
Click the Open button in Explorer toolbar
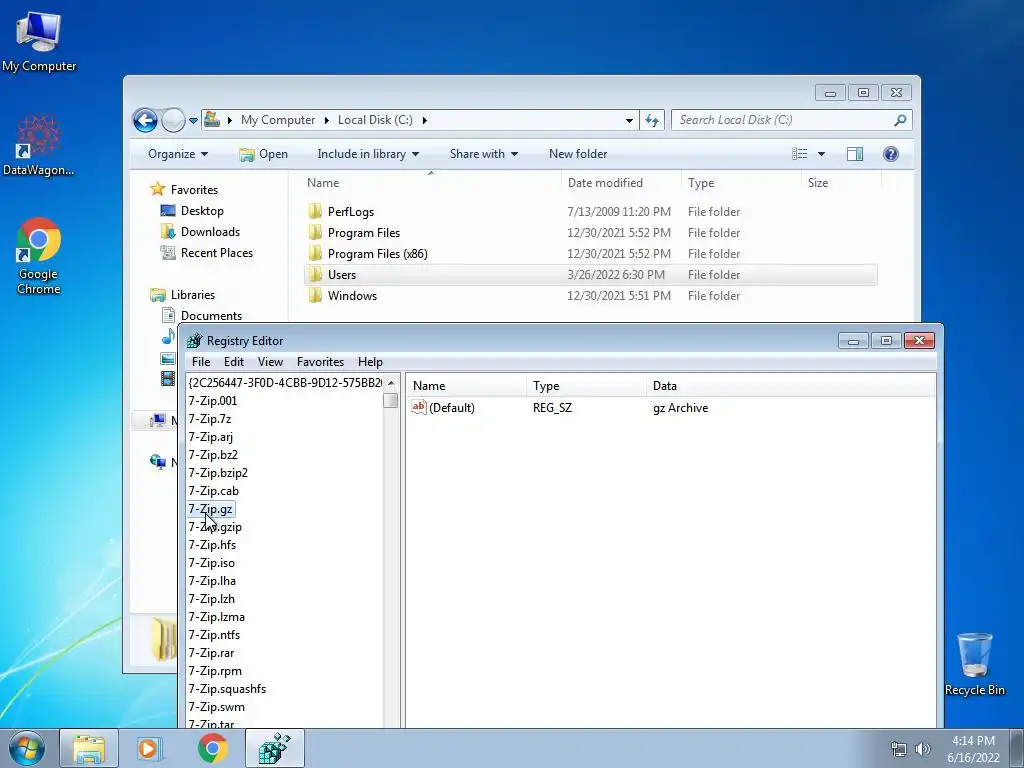264,154
